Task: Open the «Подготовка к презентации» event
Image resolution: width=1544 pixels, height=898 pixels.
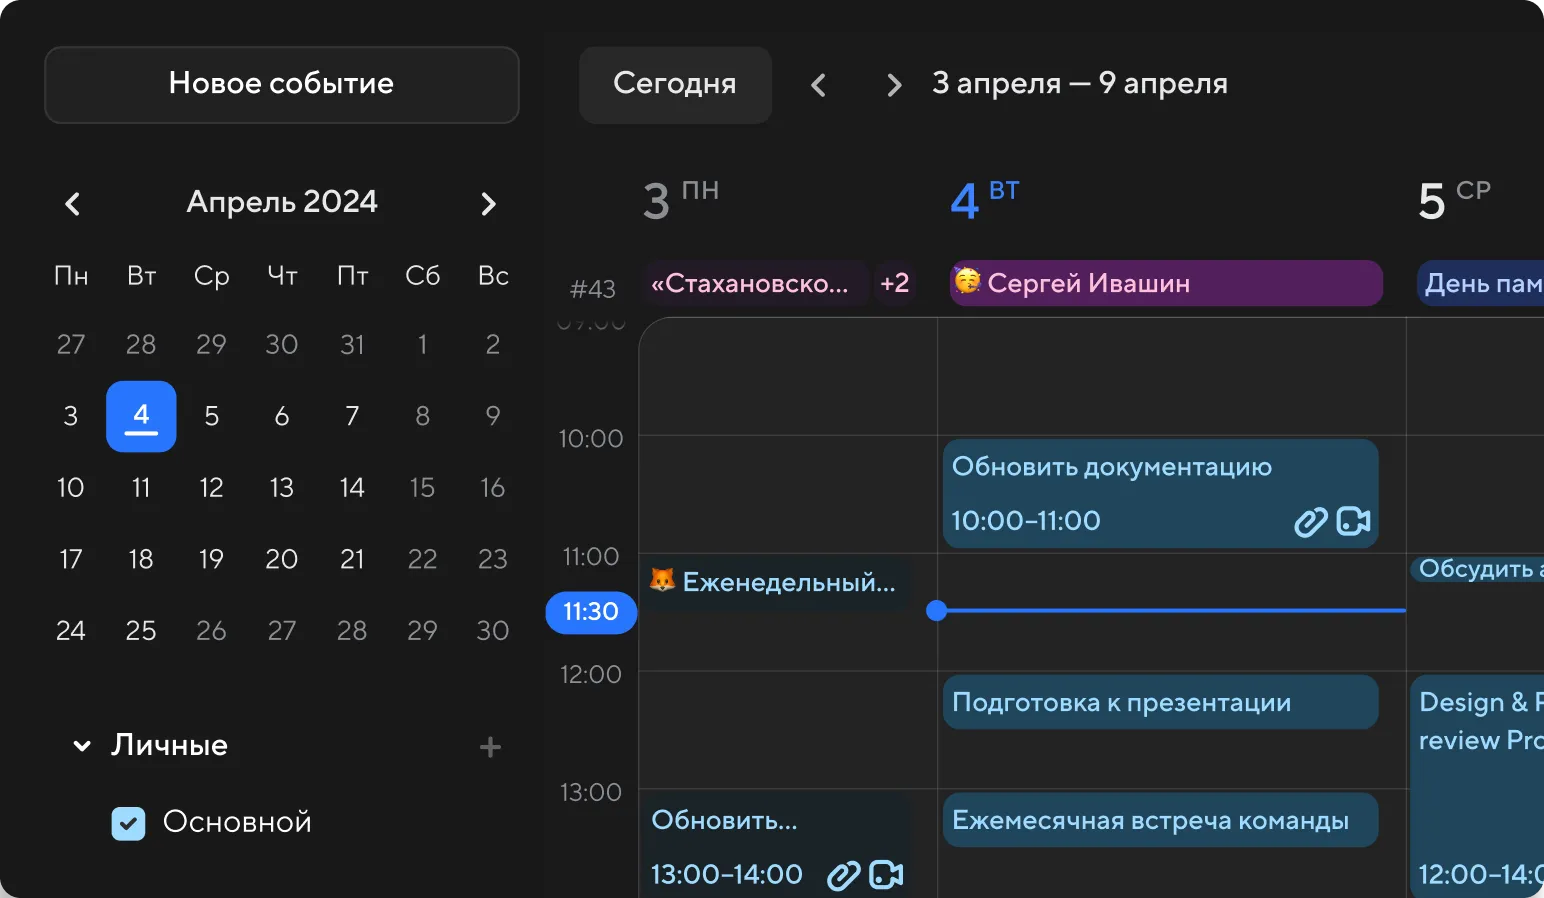Action: tap(1159, 702)
